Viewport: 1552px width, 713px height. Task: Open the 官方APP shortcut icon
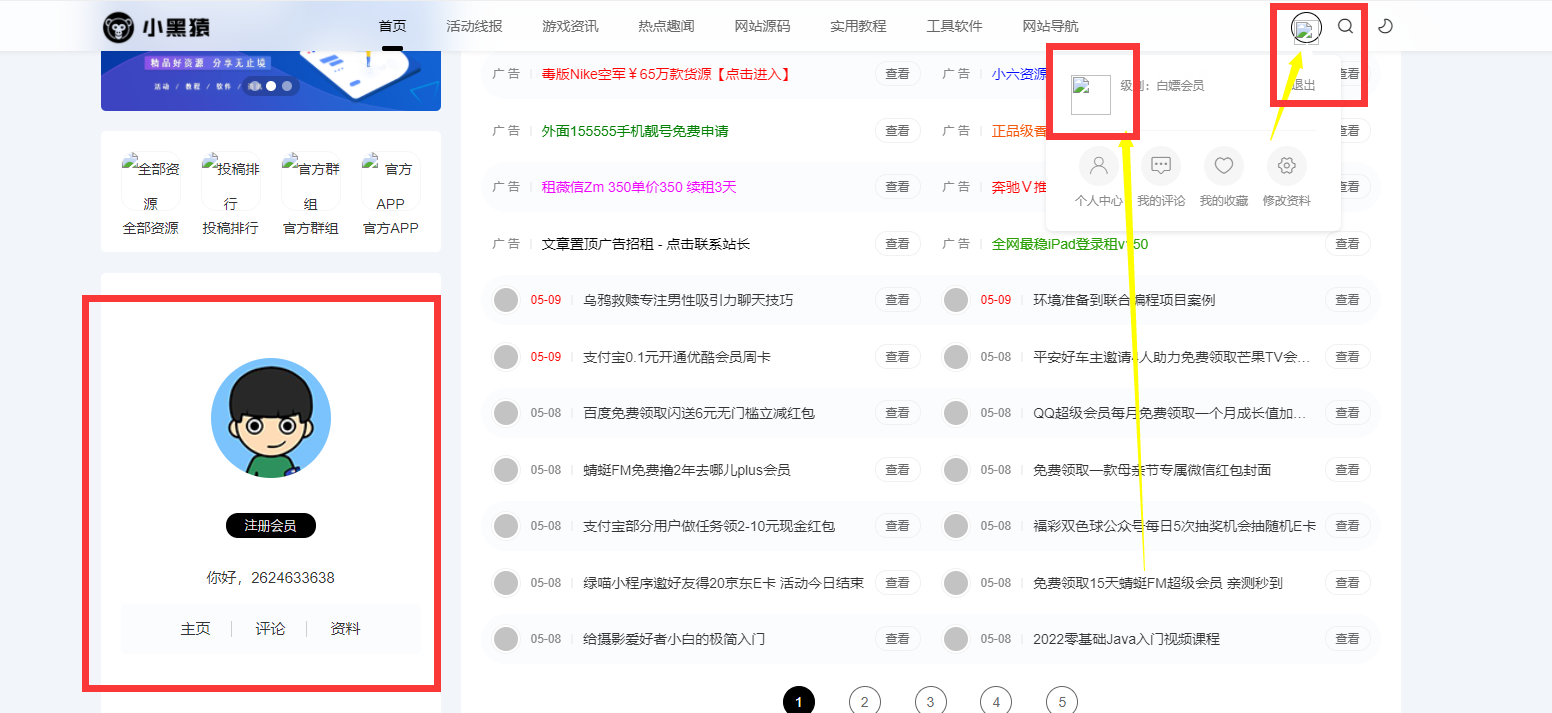[x=391, y=181]
